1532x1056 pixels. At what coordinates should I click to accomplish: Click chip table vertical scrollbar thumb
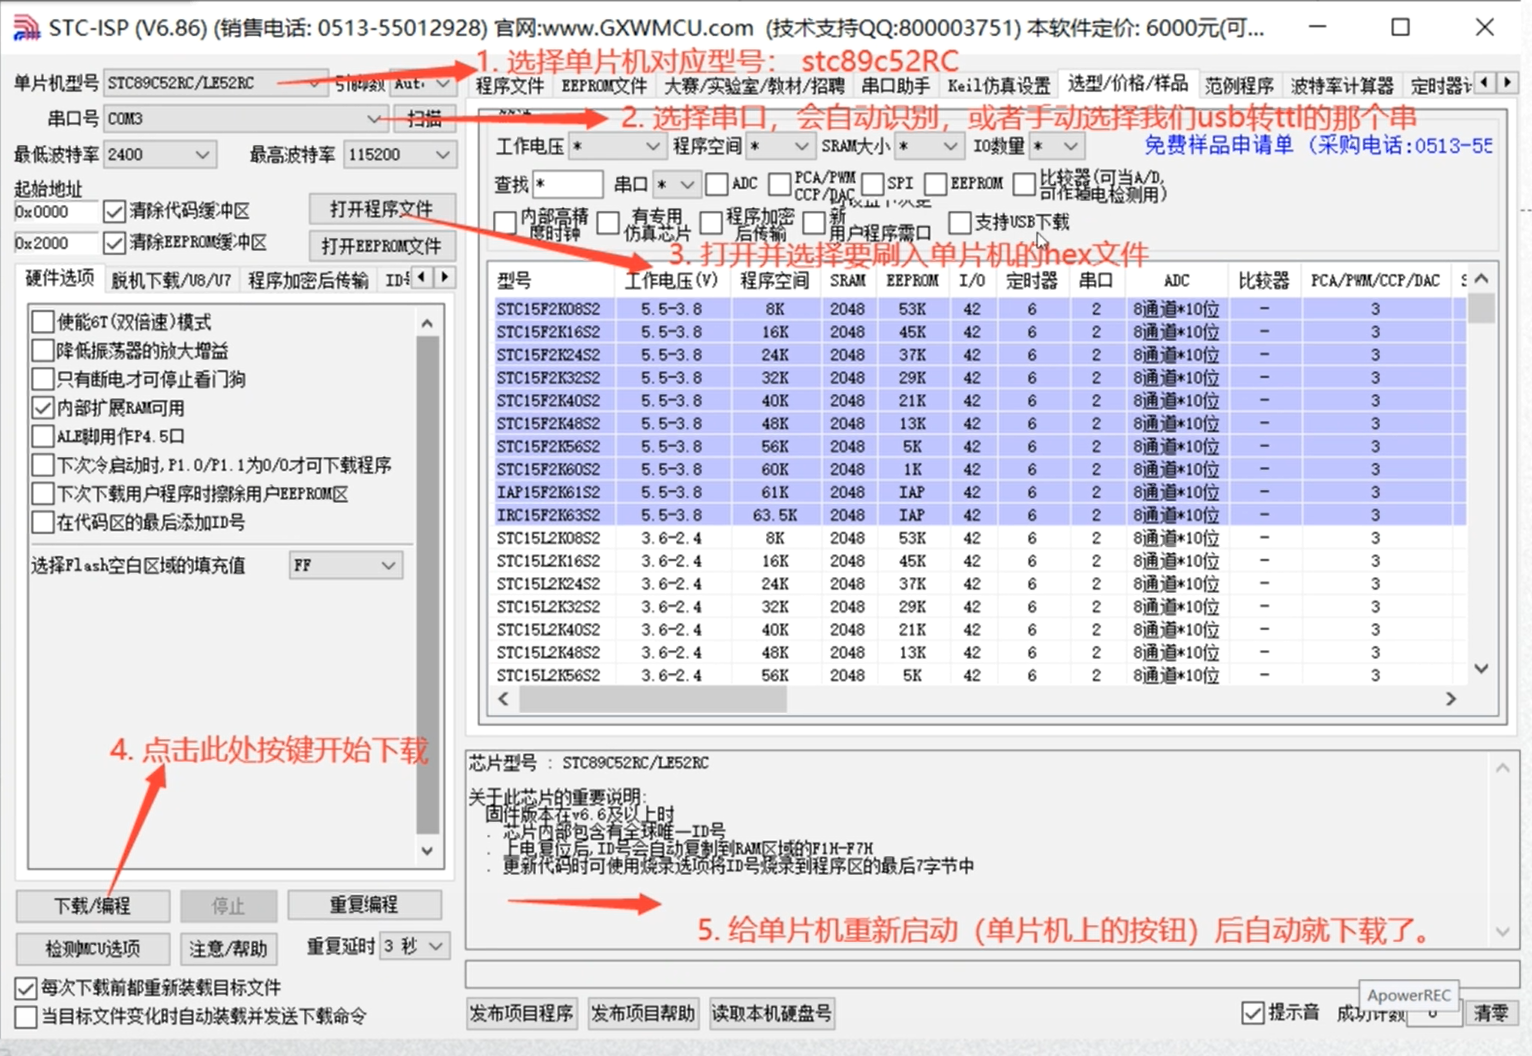1481,308
